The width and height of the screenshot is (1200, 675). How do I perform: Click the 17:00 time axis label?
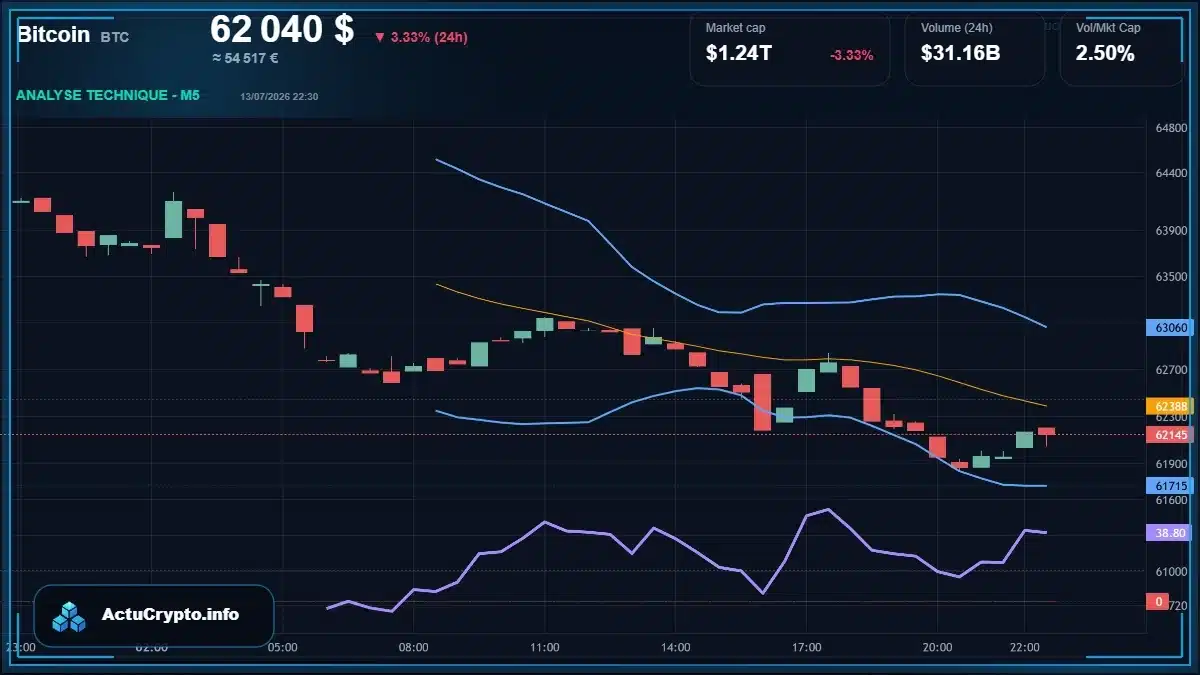click(807, 647)
